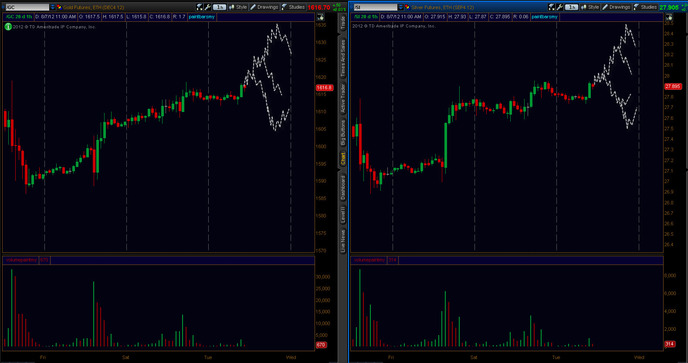Click the Gold Futures, ETH (DEC4 12) title

coord(93,7)
